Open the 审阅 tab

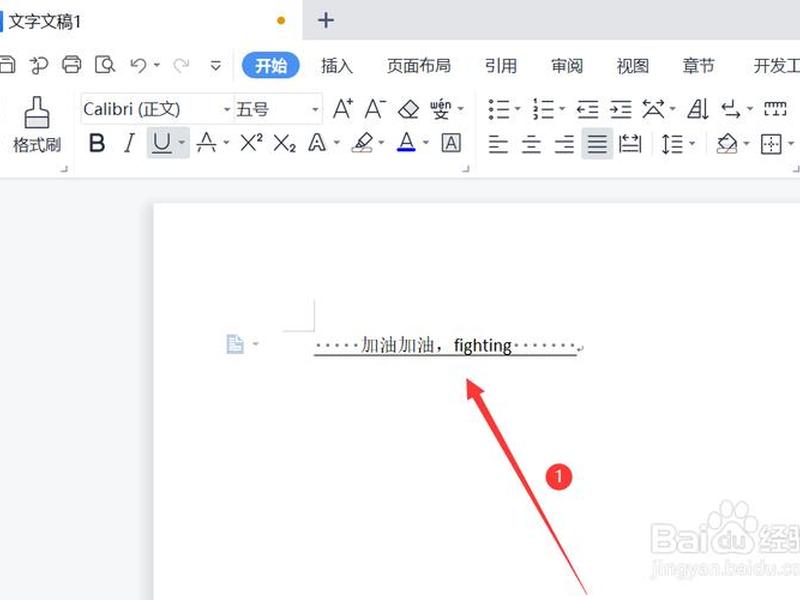click(x=567, y=65)
